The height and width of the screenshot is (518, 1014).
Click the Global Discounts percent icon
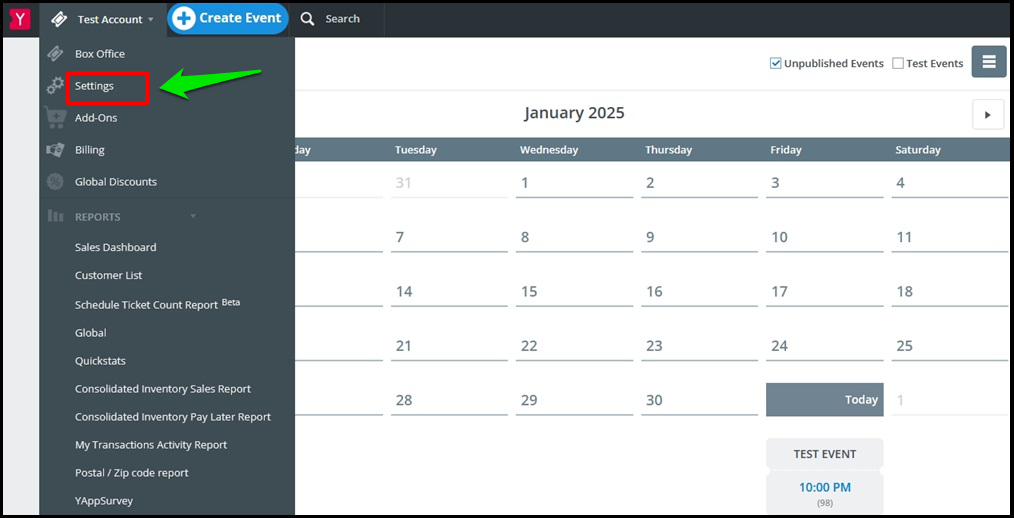[x=56, y=182]
